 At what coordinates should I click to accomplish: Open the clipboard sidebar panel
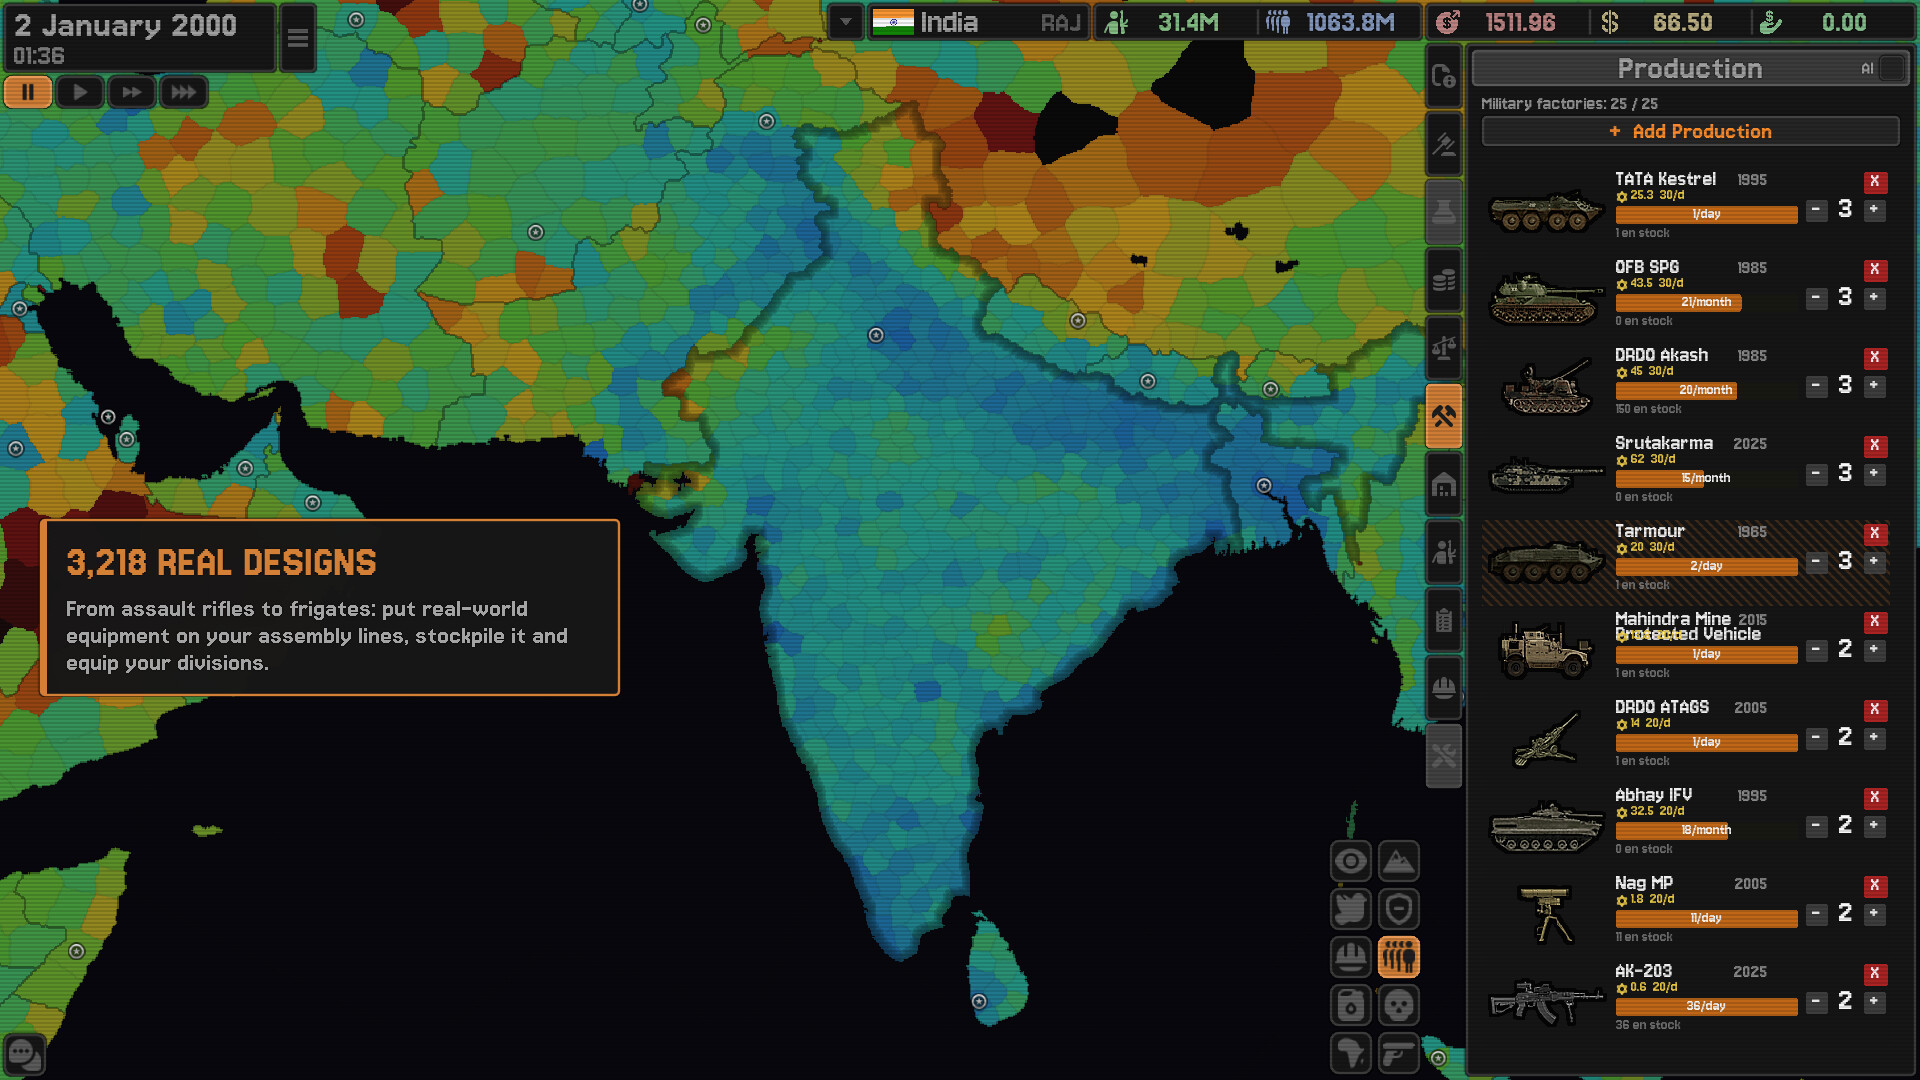[x=1443, y=620]
